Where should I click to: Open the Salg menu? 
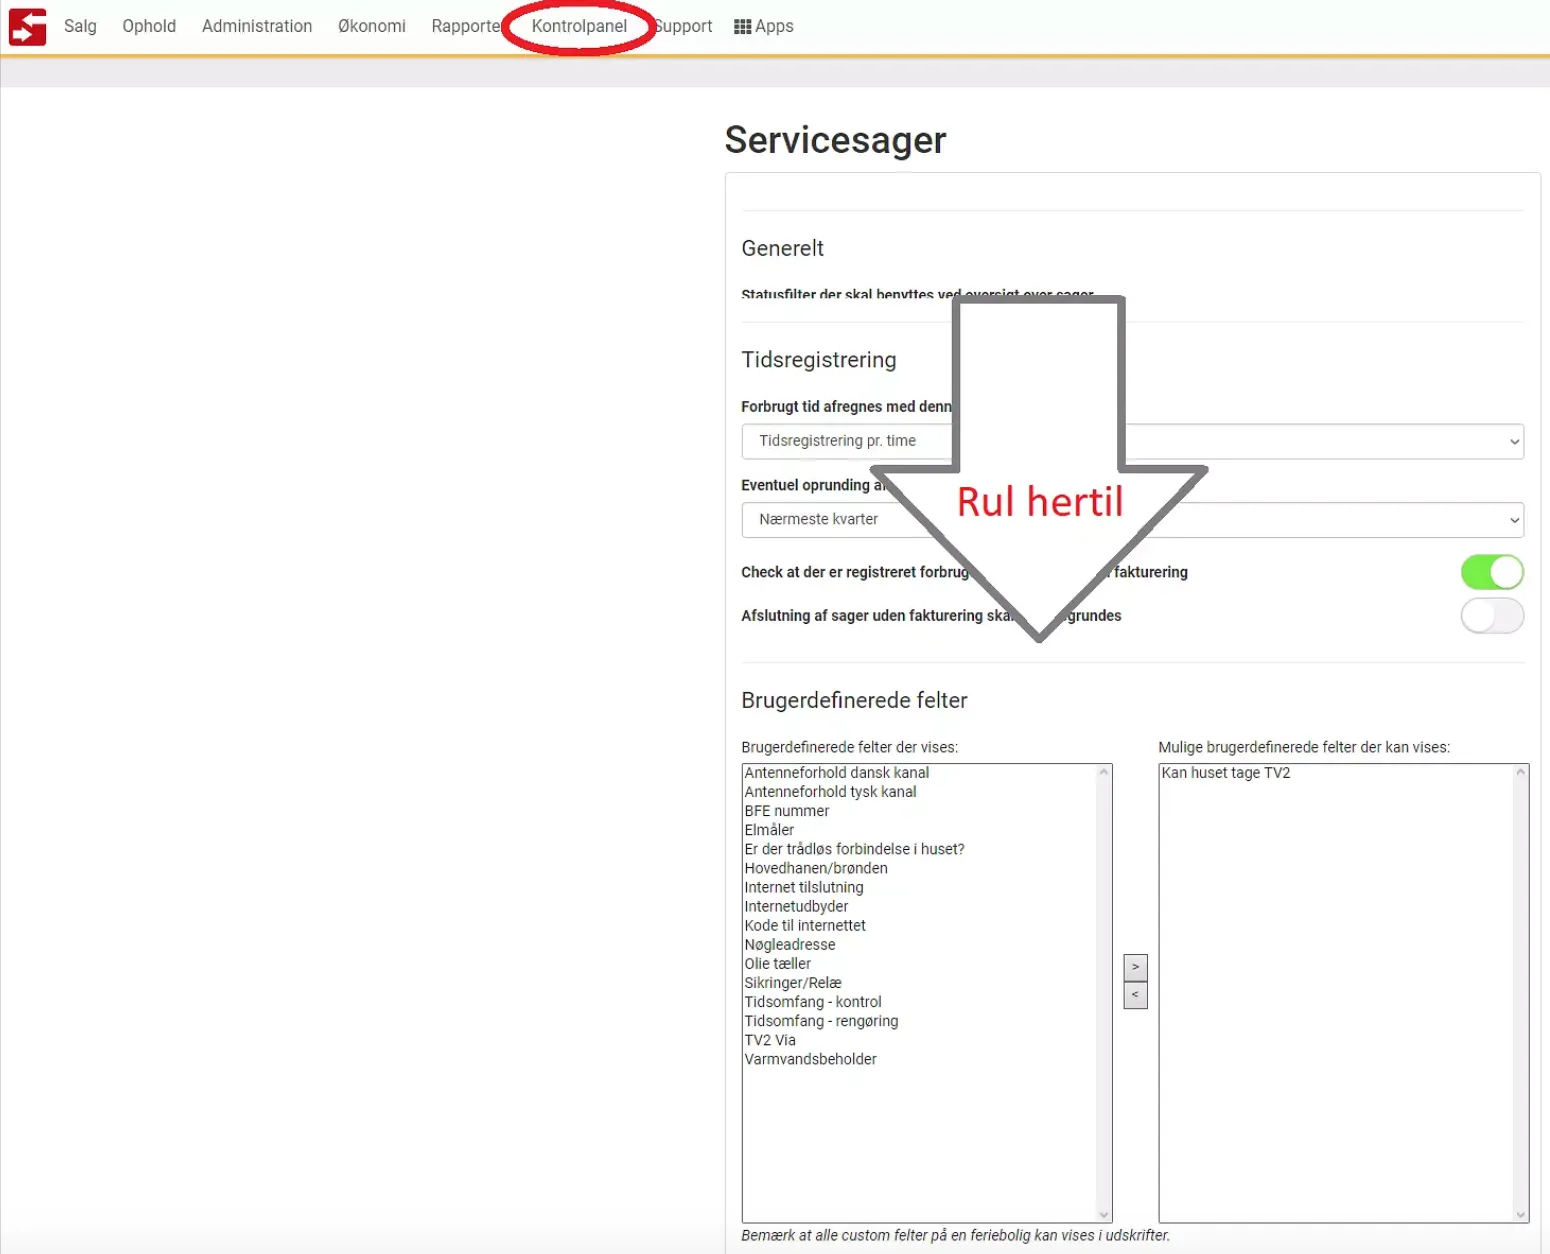[x=80, y=26]
